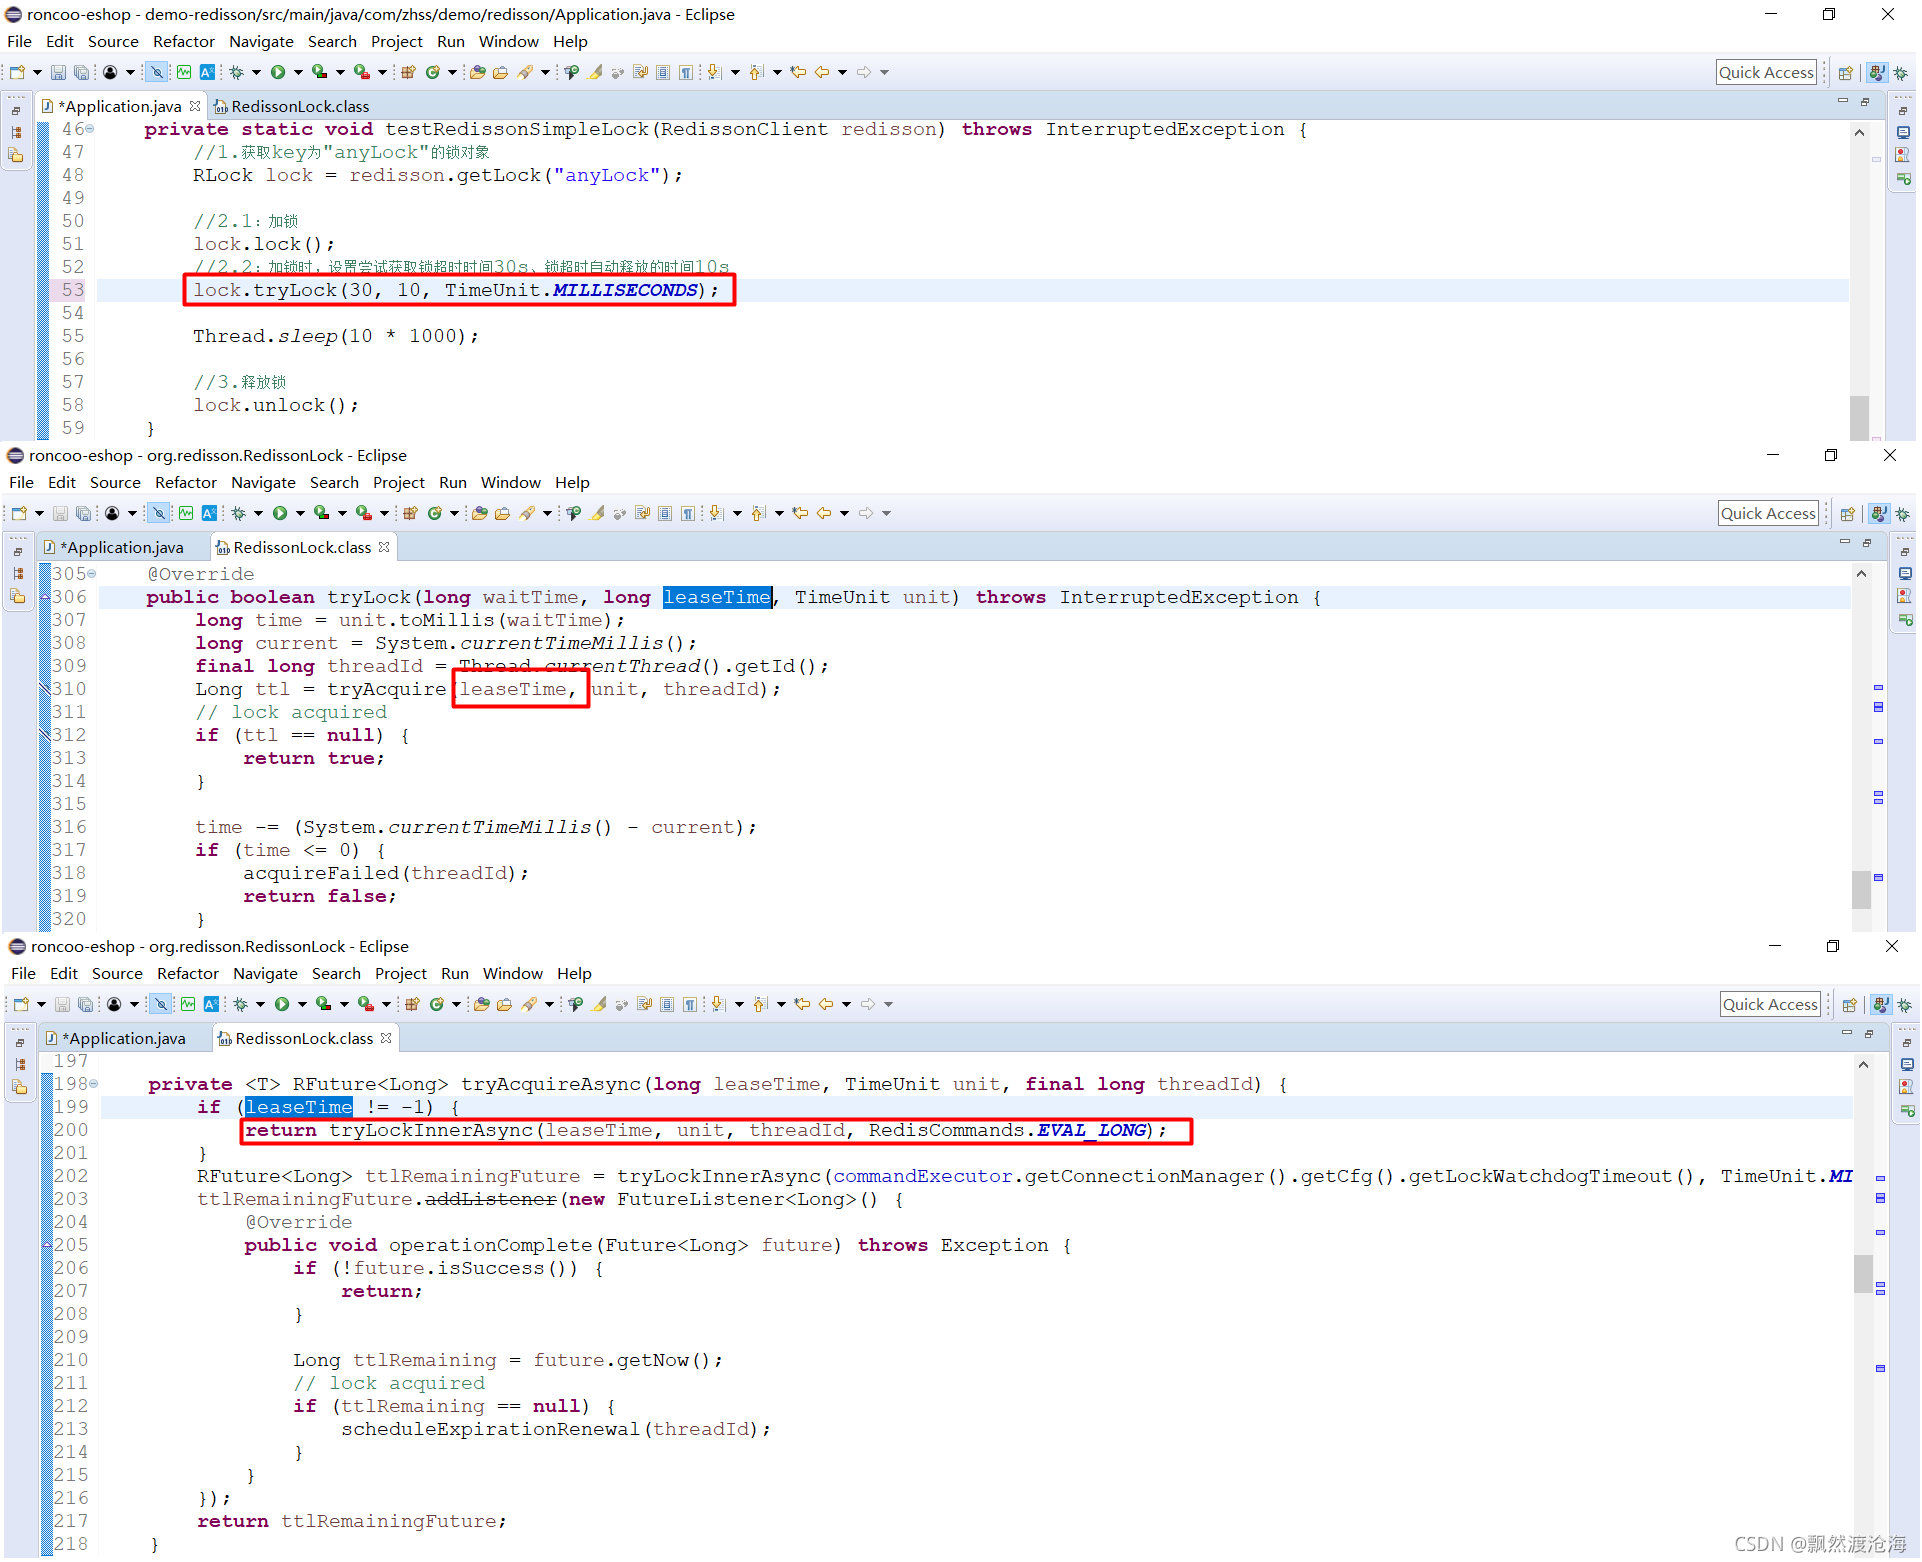Click Previous Annotation icon in top toolbar
The height and width of the screenshot is (1562, 1922).
click(x=756, y=72)
